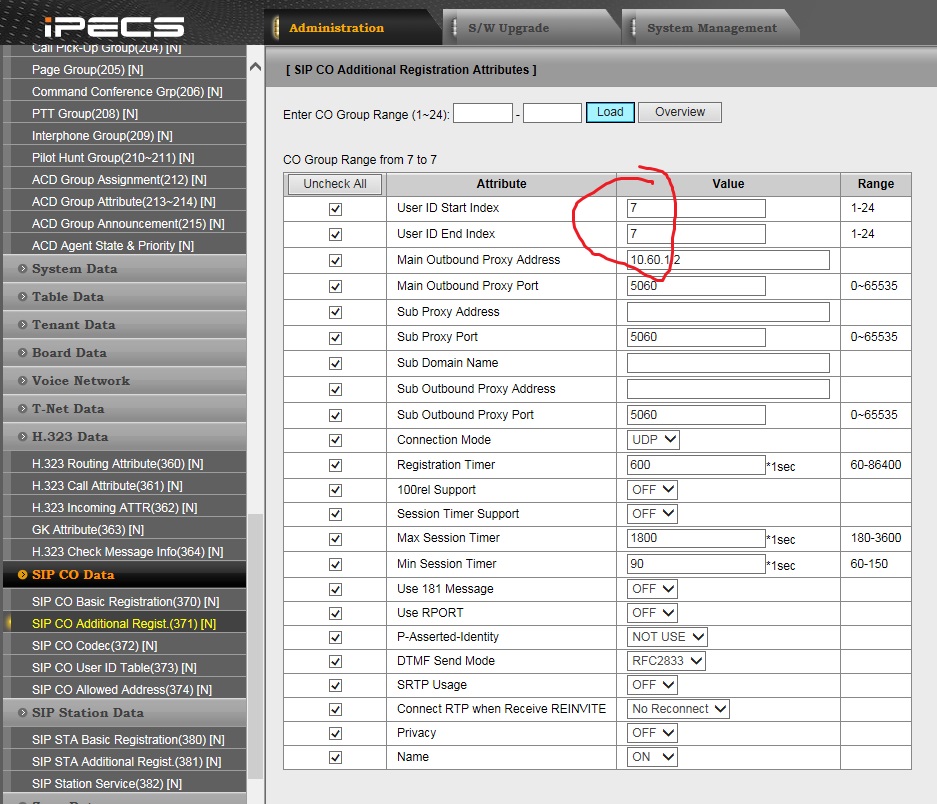The width and height of the screenshot is (937, 804).
Task: Open the Connection Mode UDP dropdown
Action: pos(654,440)
